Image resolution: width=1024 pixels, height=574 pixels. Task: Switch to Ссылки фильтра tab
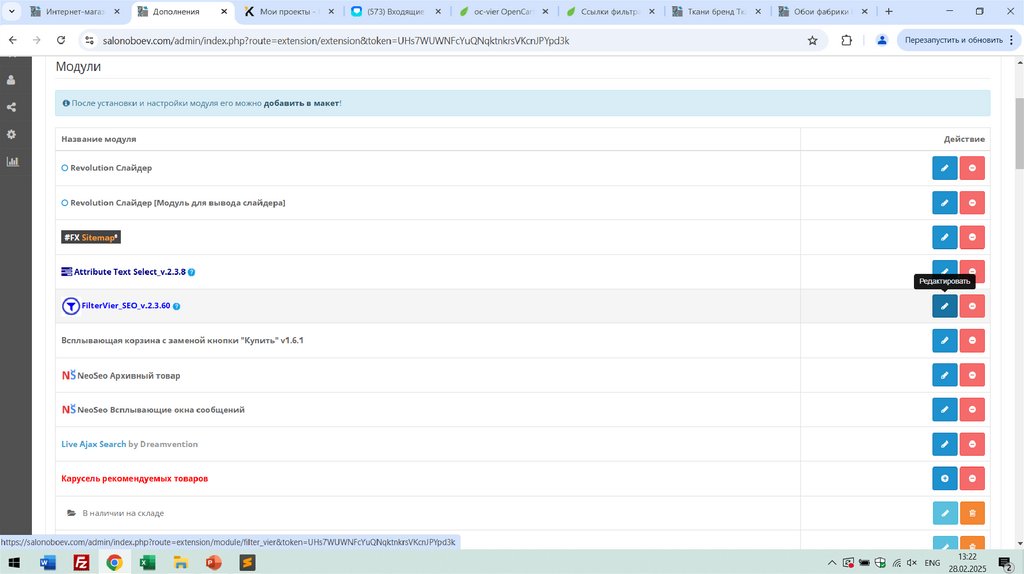click(x=610, y=12)
